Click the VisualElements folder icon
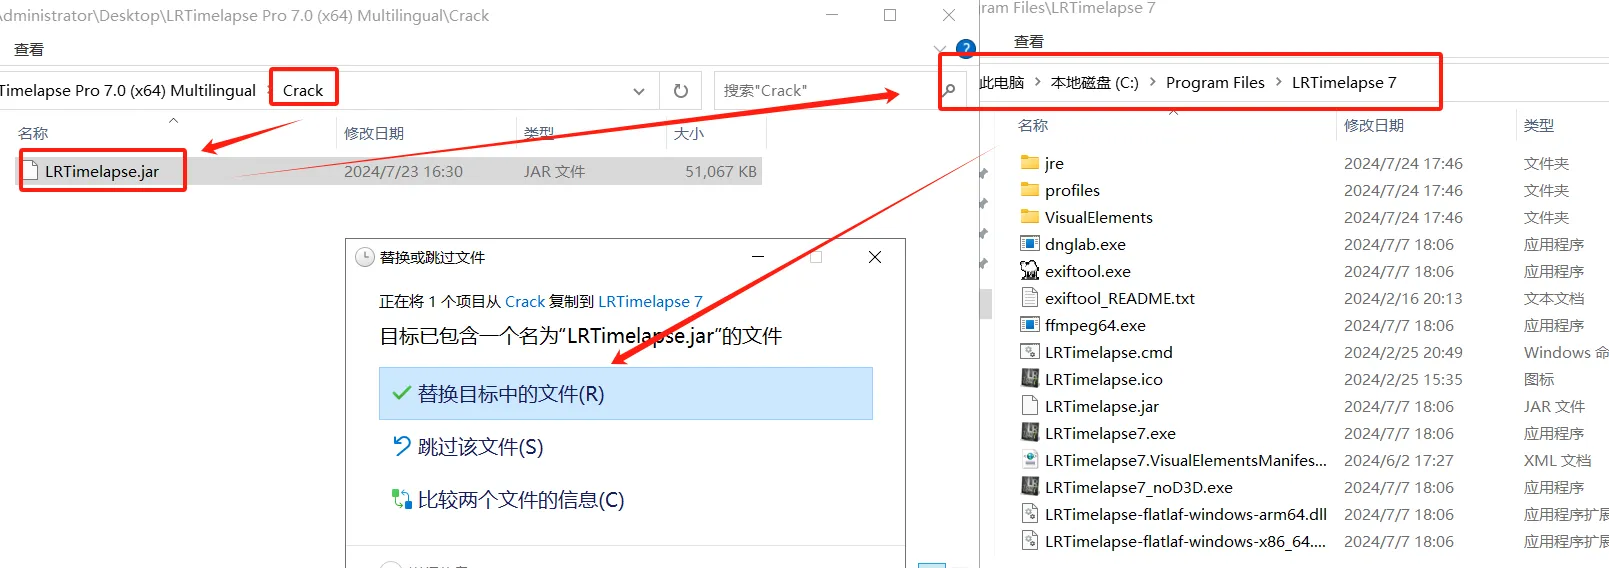 tap(1030, 217)
